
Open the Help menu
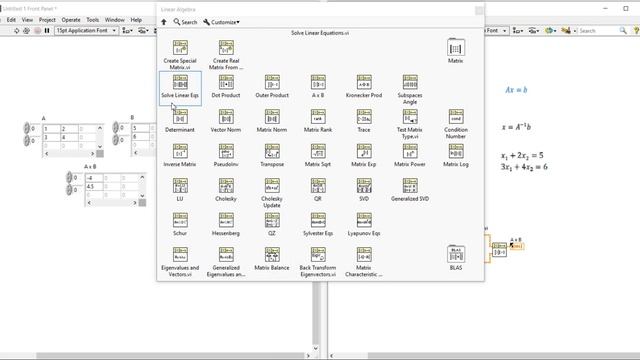[x=136, y=20]
